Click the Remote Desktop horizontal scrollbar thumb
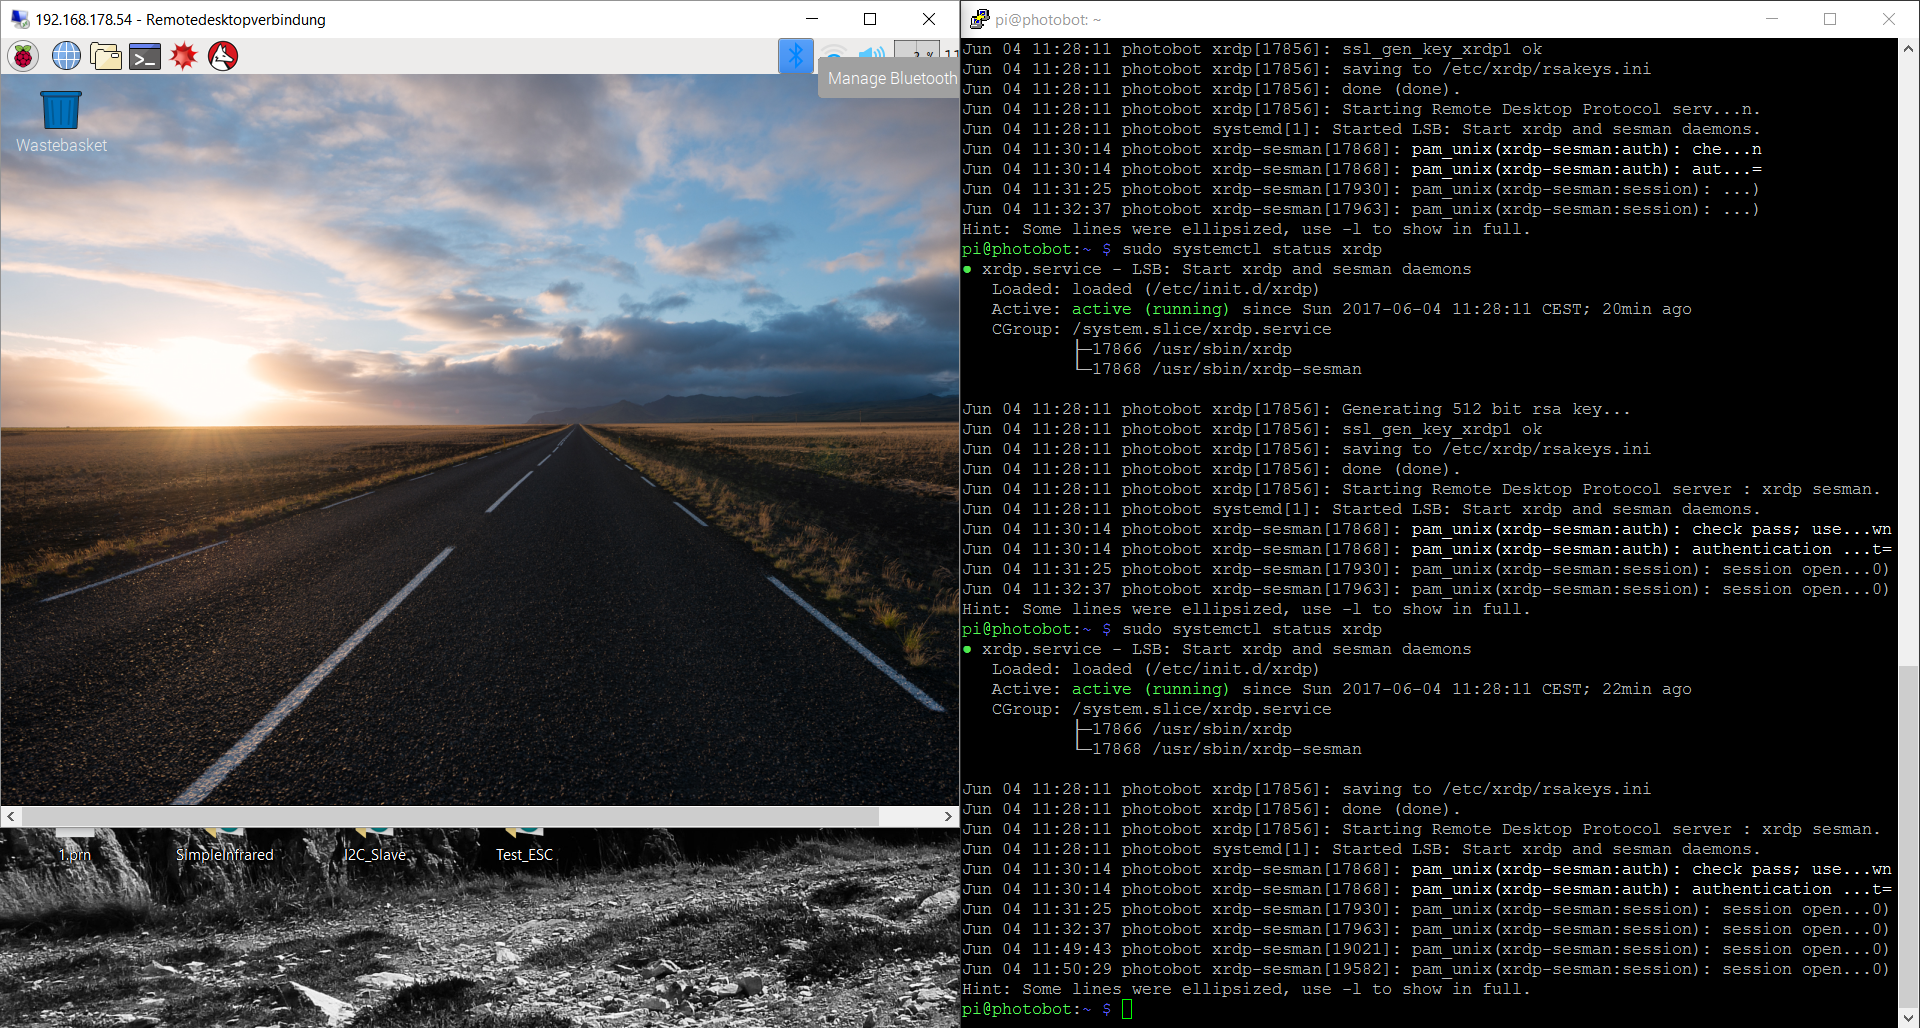The width and height of the screenshot is (1920, 1028). 450,816
